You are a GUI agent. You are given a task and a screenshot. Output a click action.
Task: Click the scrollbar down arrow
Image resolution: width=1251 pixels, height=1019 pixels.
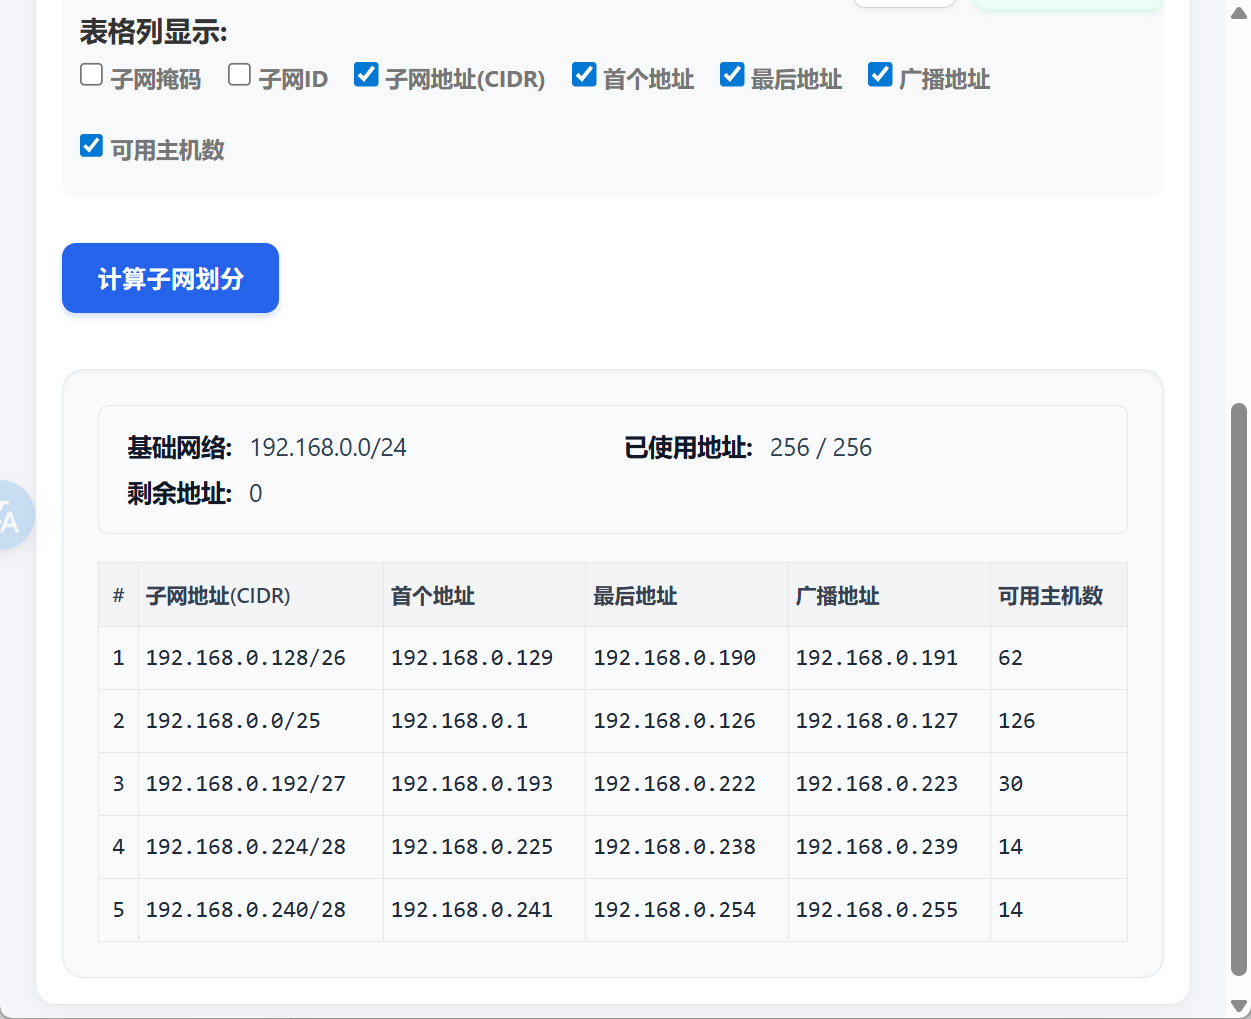point(1239,1006)
